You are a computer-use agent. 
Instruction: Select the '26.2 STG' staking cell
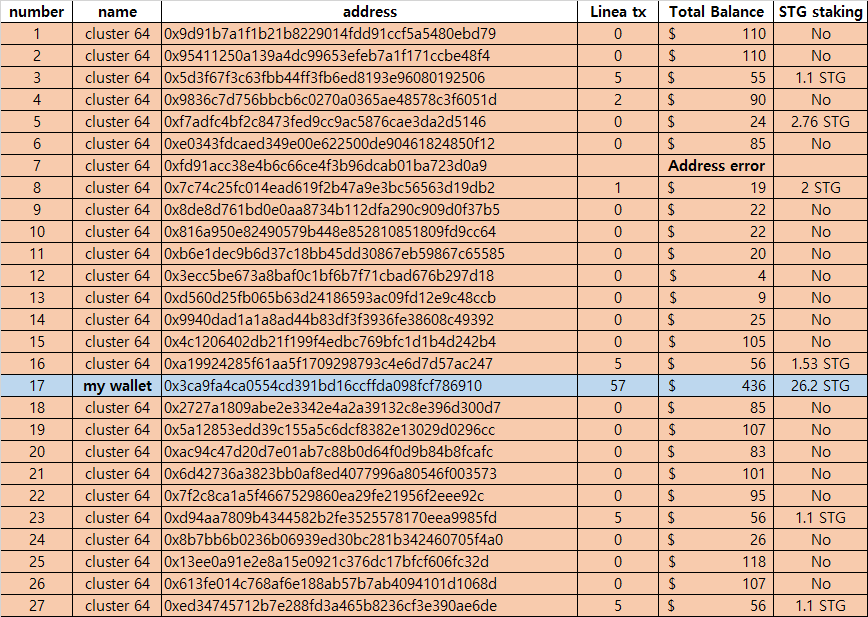820,386
